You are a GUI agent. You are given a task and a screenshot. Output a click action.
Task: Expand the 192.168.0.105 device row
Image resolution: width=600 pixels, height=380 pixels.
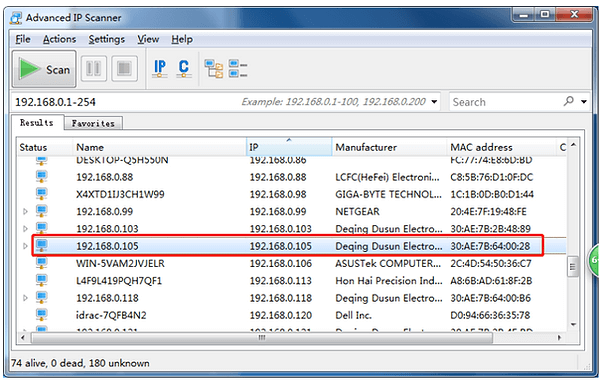coord(25,246)
